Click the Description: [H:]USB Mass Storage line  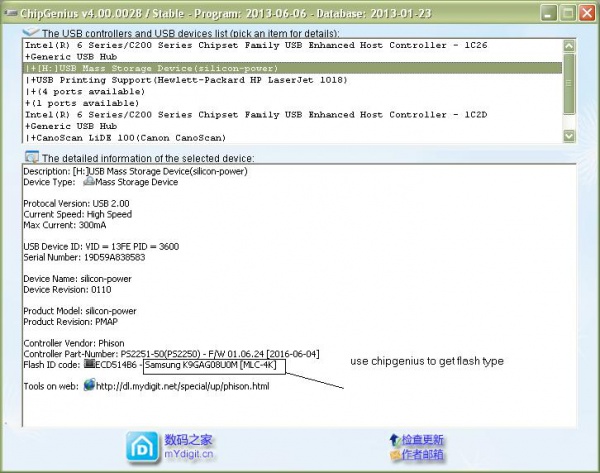pos(135,171)
